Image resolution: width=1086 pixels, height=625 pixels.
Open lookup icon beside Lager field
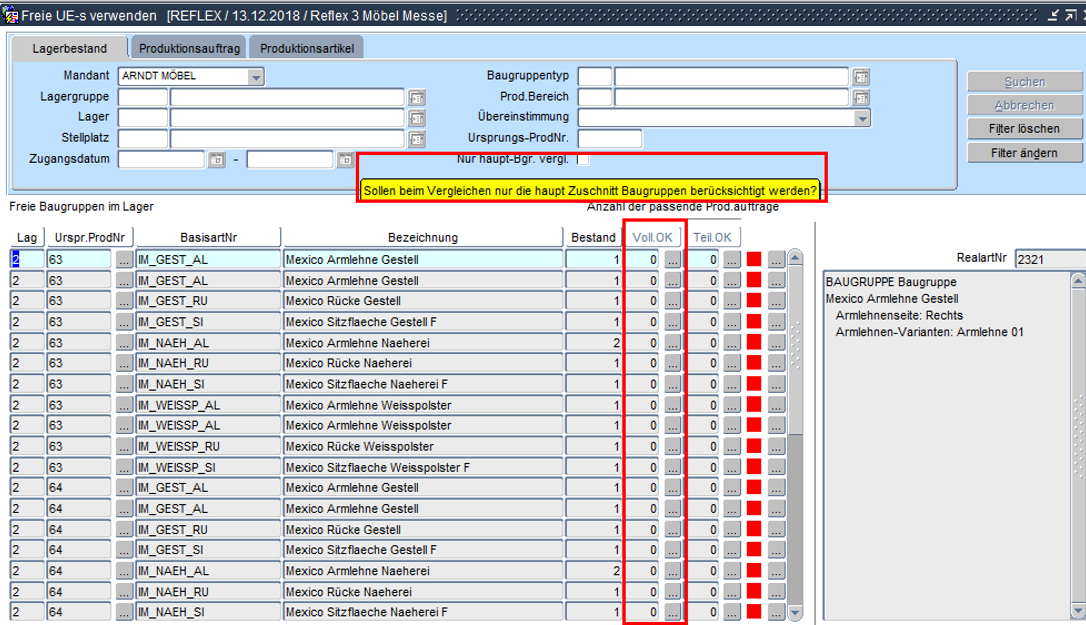(x=416, y=118)
